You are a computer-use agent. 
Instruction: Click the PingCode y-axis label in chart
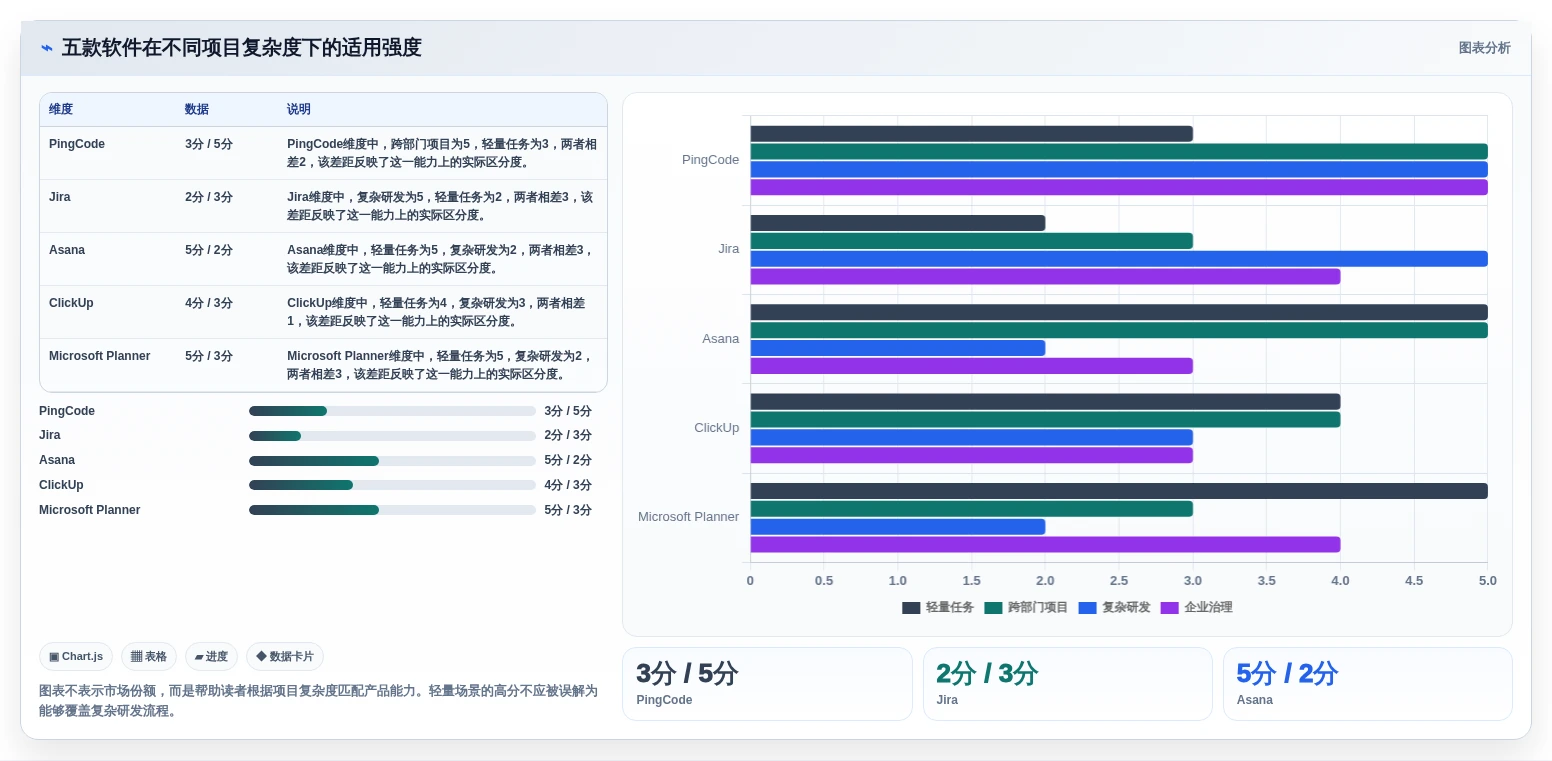tap(710, 160)
